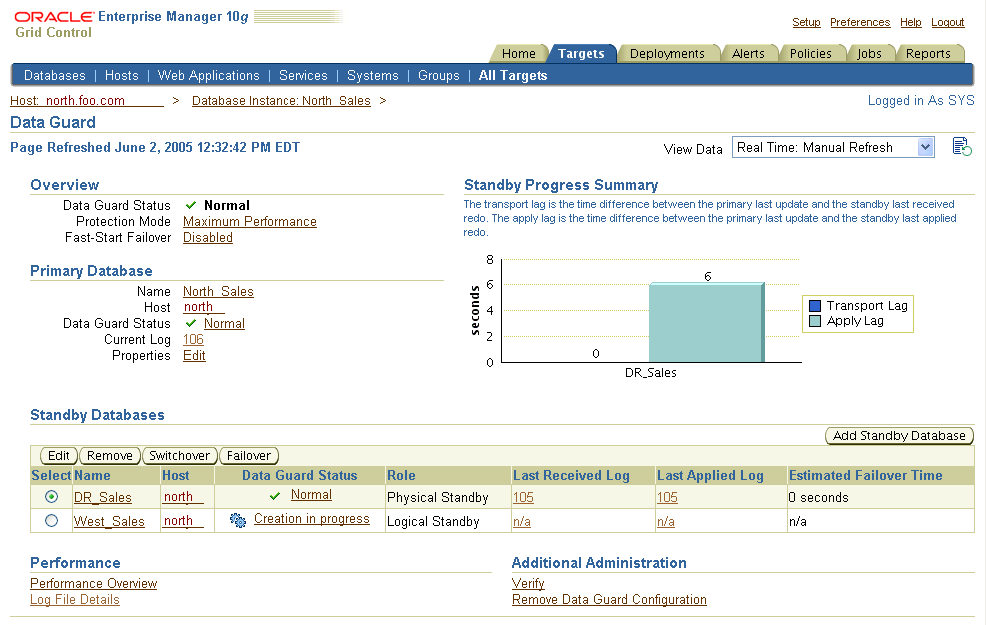Click the Apply Lag legend color swatch

815,321
